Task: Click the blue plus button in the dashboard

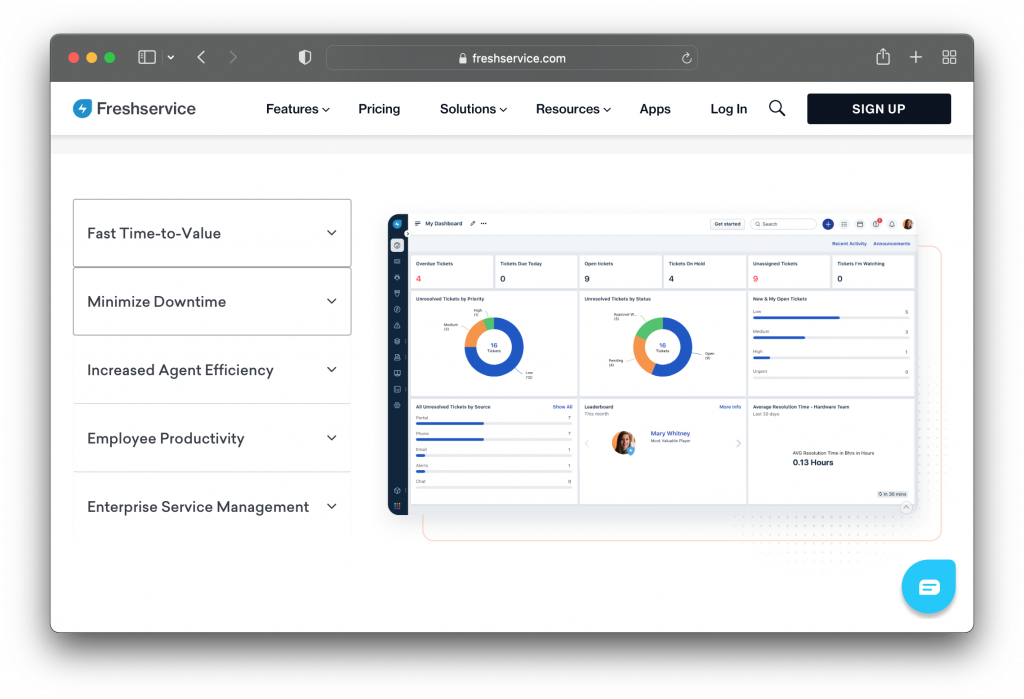Action: [x=828, y=224]
